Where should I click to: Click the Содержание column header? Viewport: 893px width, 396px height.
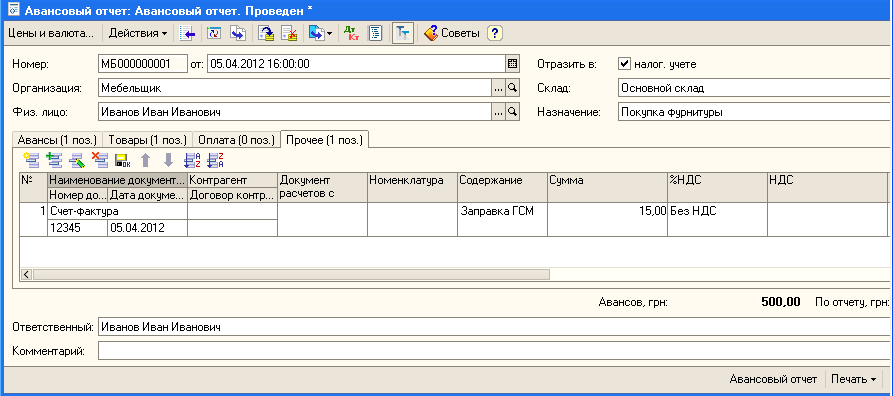[502, 187]
